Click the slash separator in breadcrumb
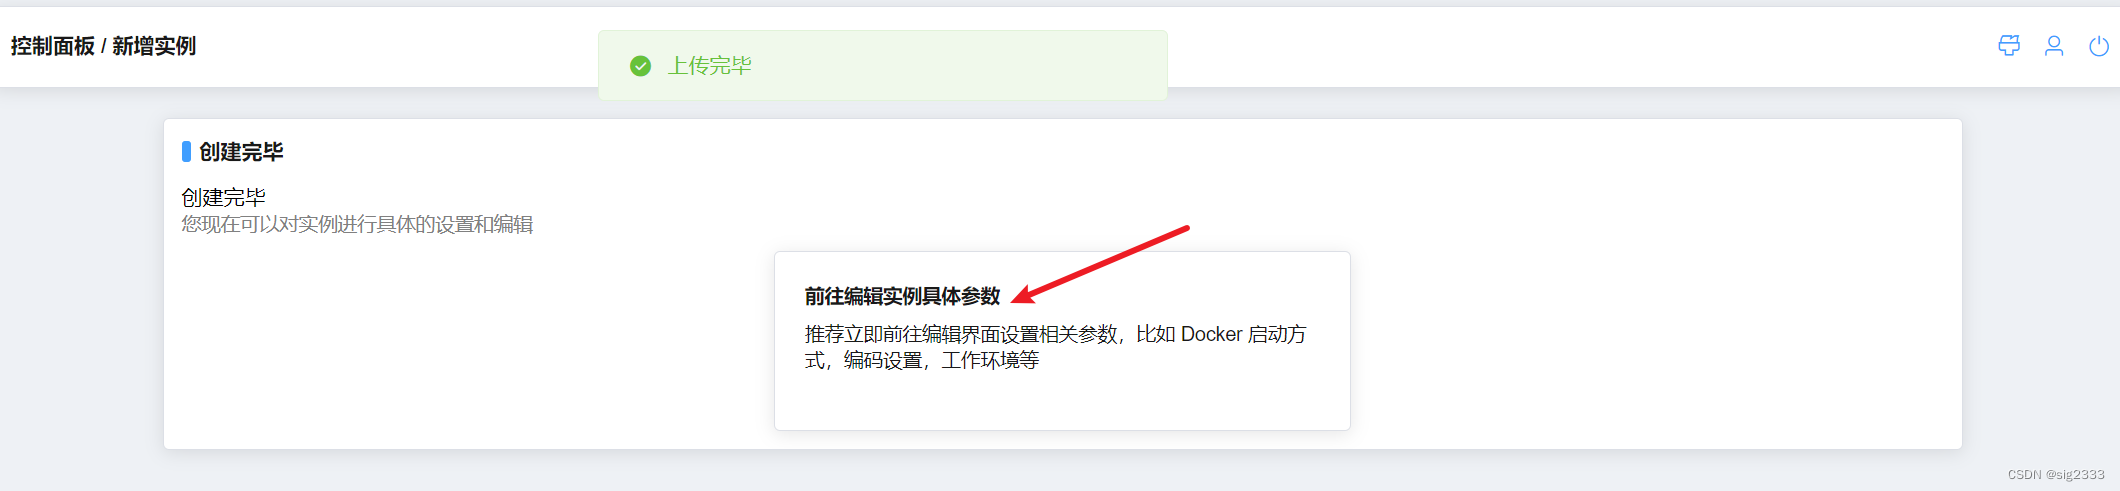Viewport: 2120px width, 491px height. tap(104, 47)
